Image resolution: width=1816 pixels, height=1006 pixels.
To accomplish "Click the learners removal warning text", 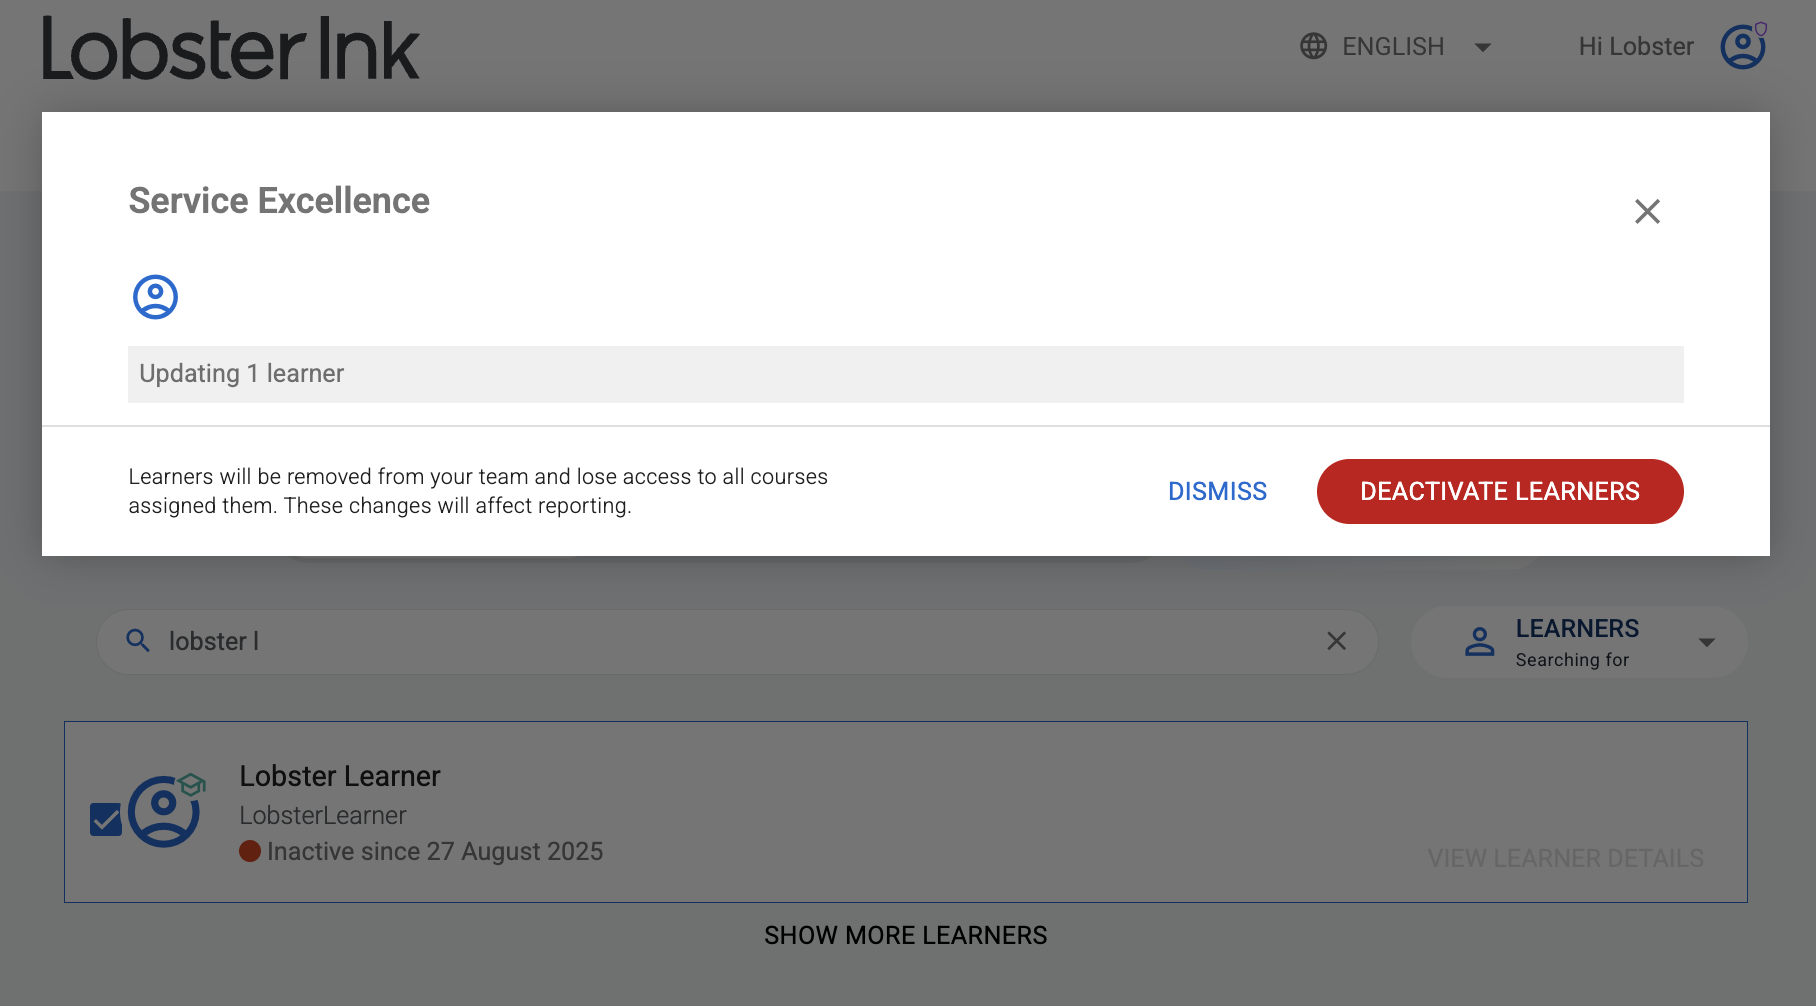I will [478, 491].
